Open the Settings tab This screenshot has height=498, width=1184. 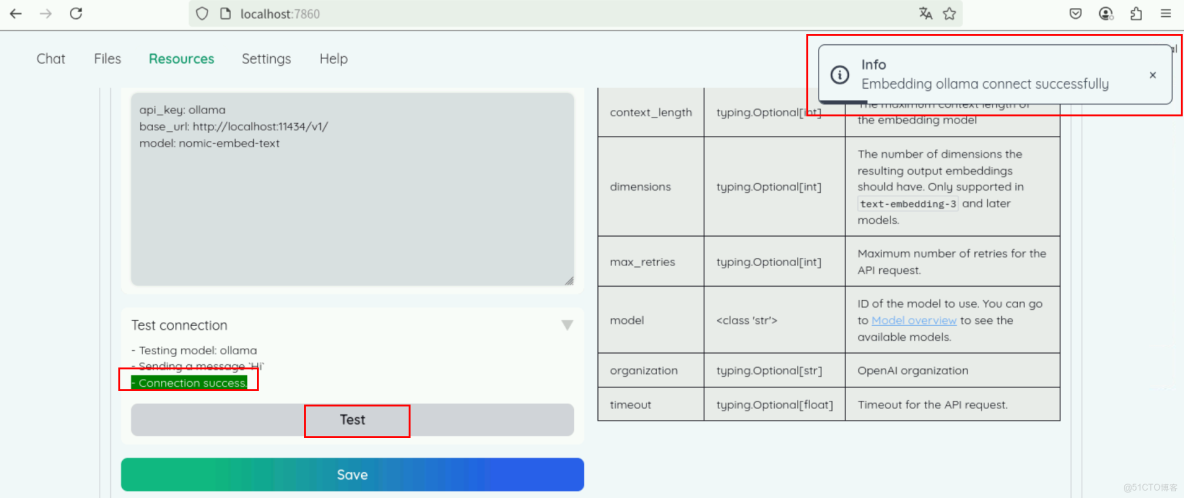(x=266, y=59)
